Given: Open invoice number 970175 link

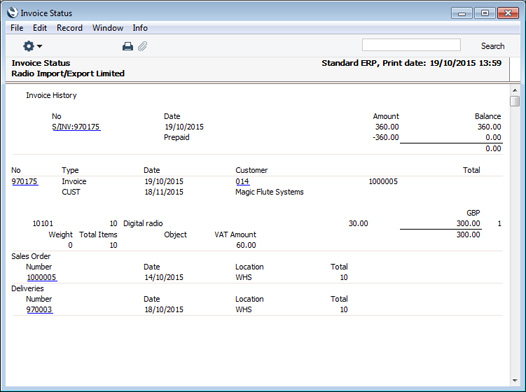Looking at the screenshot, I should 25,181.
